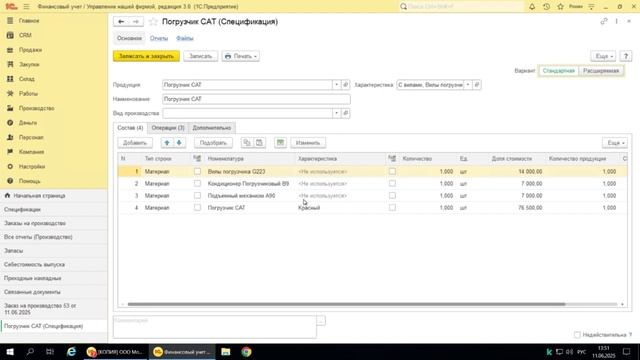Screen dimensions: 640x360
Task: Go back with the left arrow button
Action: 121,22
